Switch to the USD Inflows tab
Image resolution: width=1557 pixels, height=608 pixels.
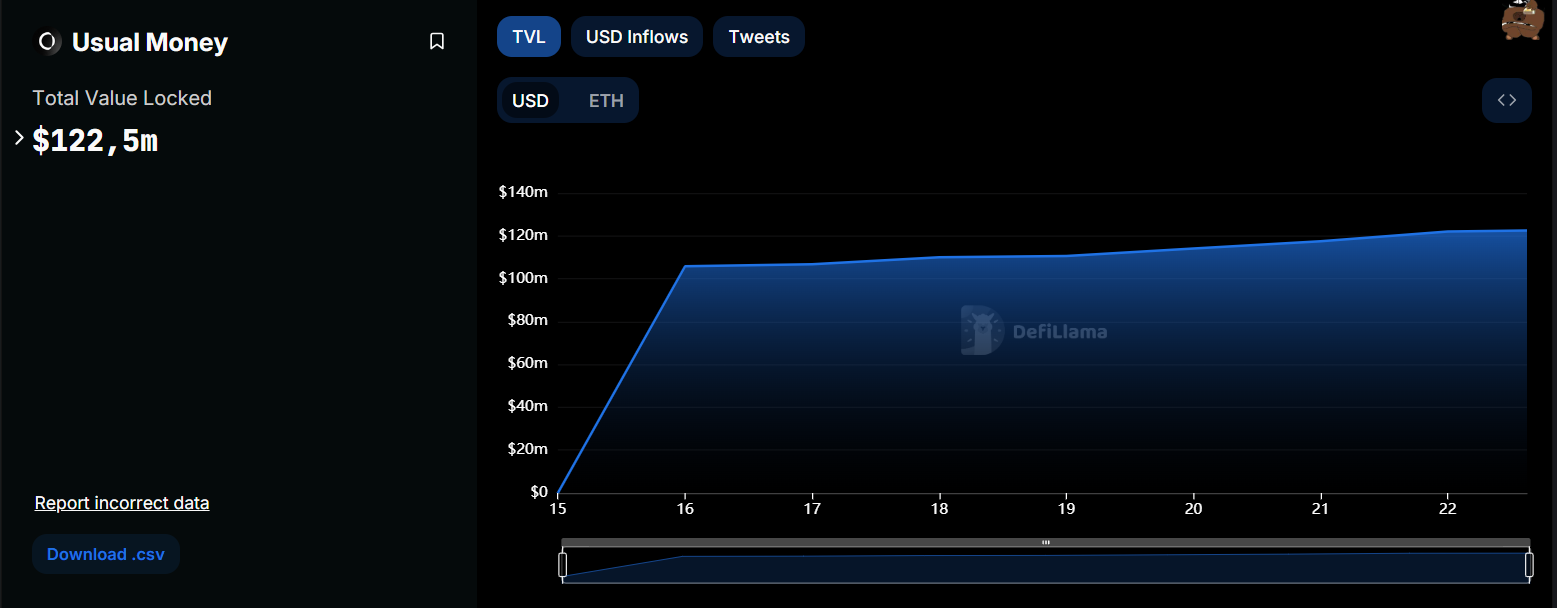636,36
